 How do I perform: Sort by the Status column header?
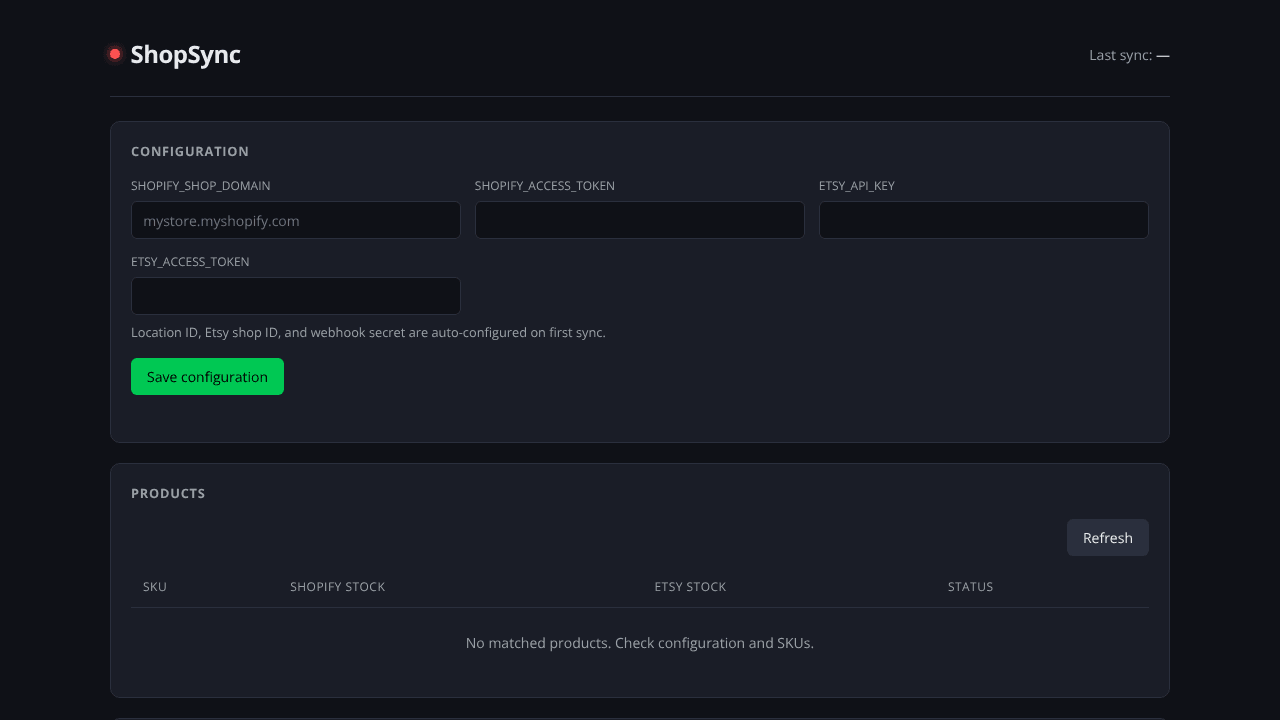coord(970,587)
